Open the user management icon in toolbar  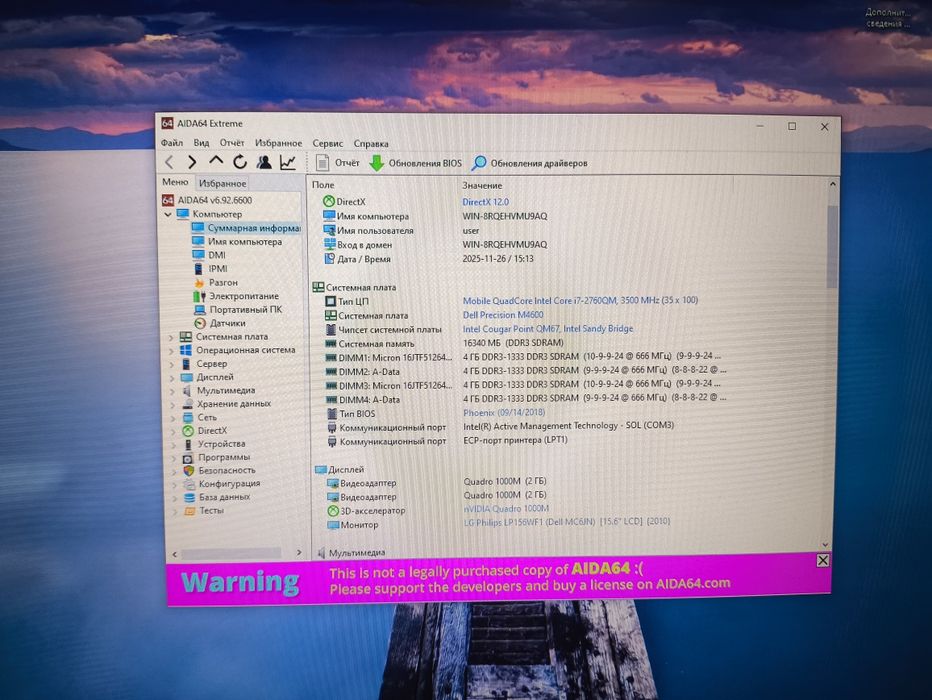[264, 162]
